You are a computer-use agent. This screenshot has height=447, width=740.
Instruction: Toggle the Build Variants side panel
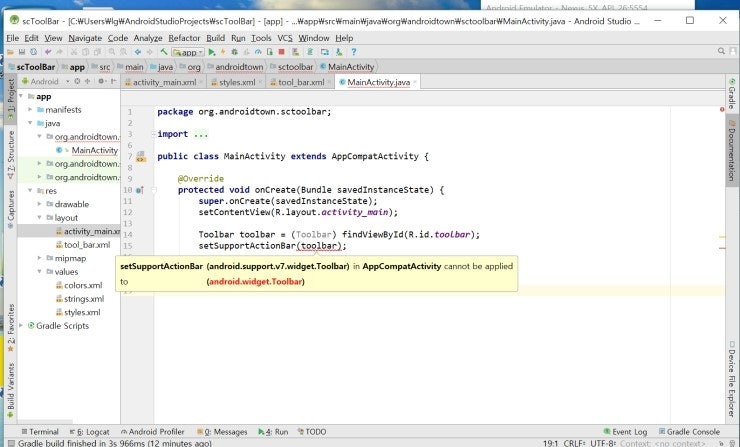tap(10, 391)
